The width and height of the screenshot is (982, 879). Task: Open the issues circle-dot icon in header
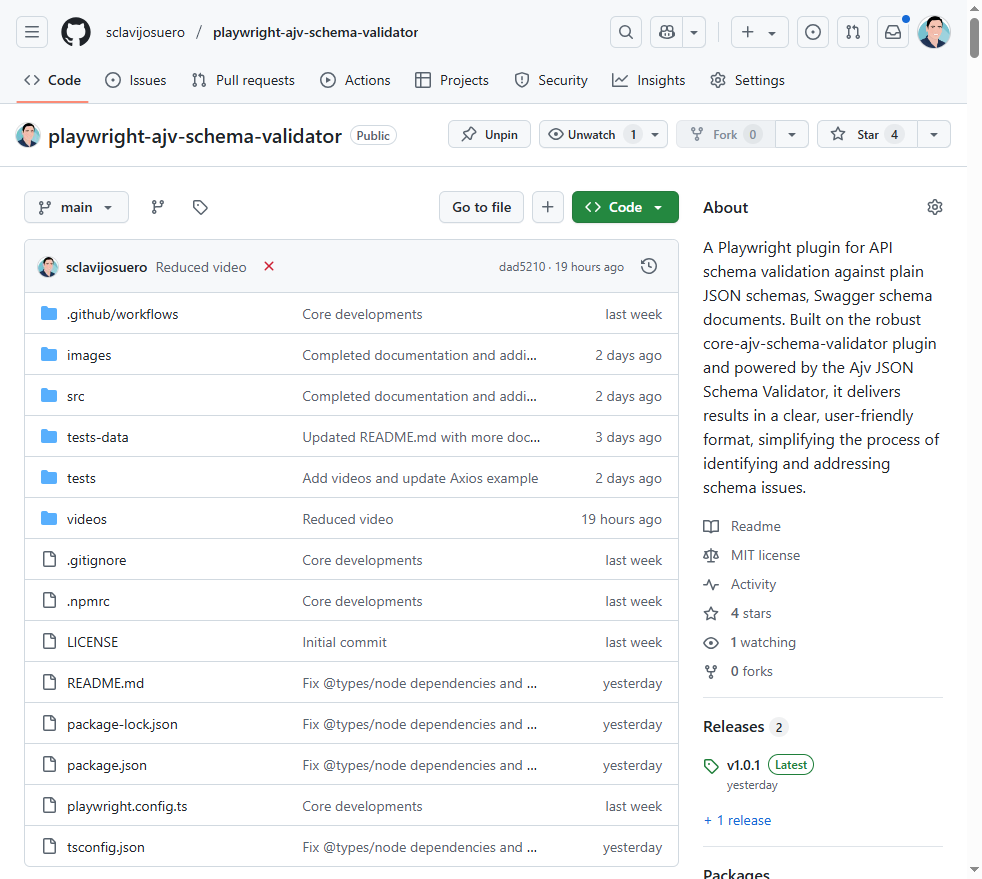(x=812, y=32)
